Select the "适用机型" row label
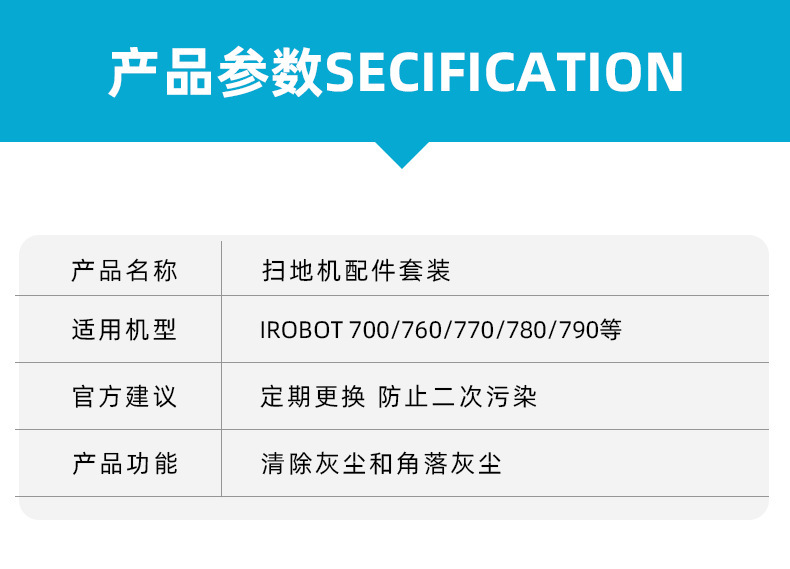 tap(124, 330)
